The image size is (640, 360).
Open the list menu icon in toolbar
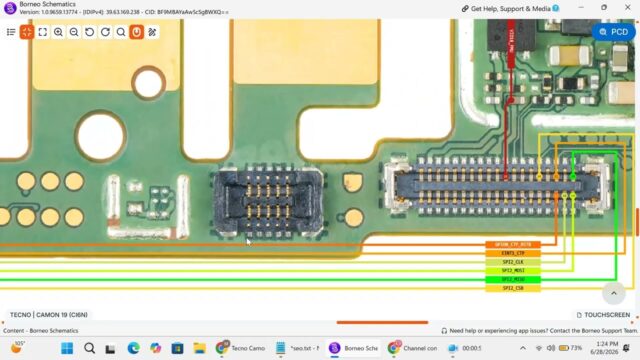[x=11, y=32]
